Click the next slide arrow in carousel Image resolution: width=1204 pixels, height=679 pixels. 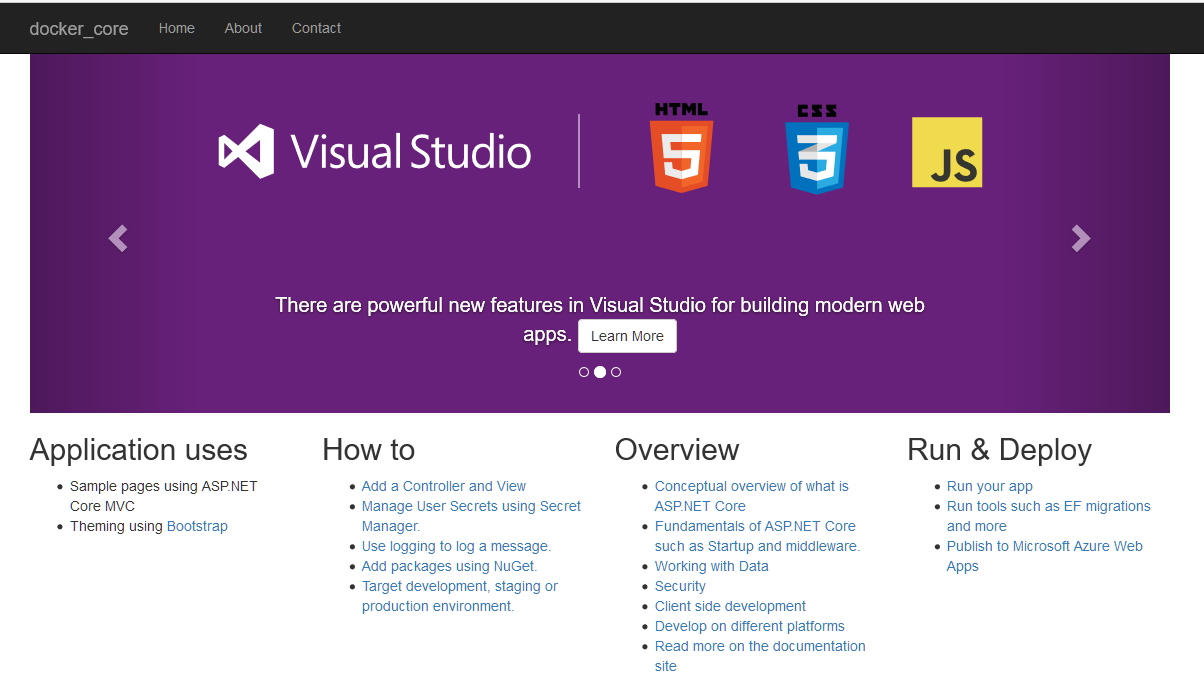click(x=1081, y=238)
